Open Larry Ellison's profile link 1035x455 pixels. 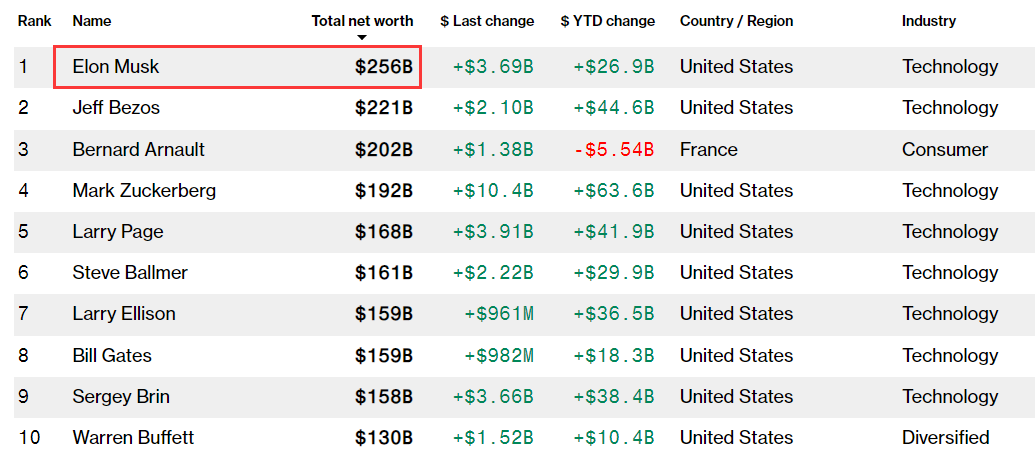tap(124, 314)
